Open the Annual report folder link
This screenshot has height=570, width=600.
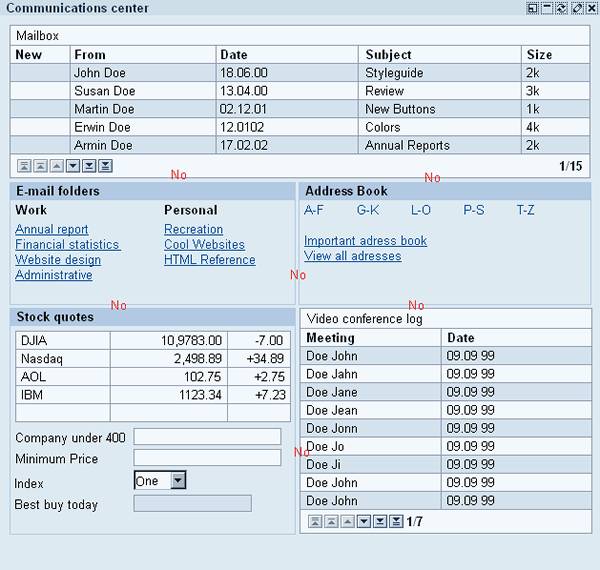pyautogui.click(x=52, y=230)
